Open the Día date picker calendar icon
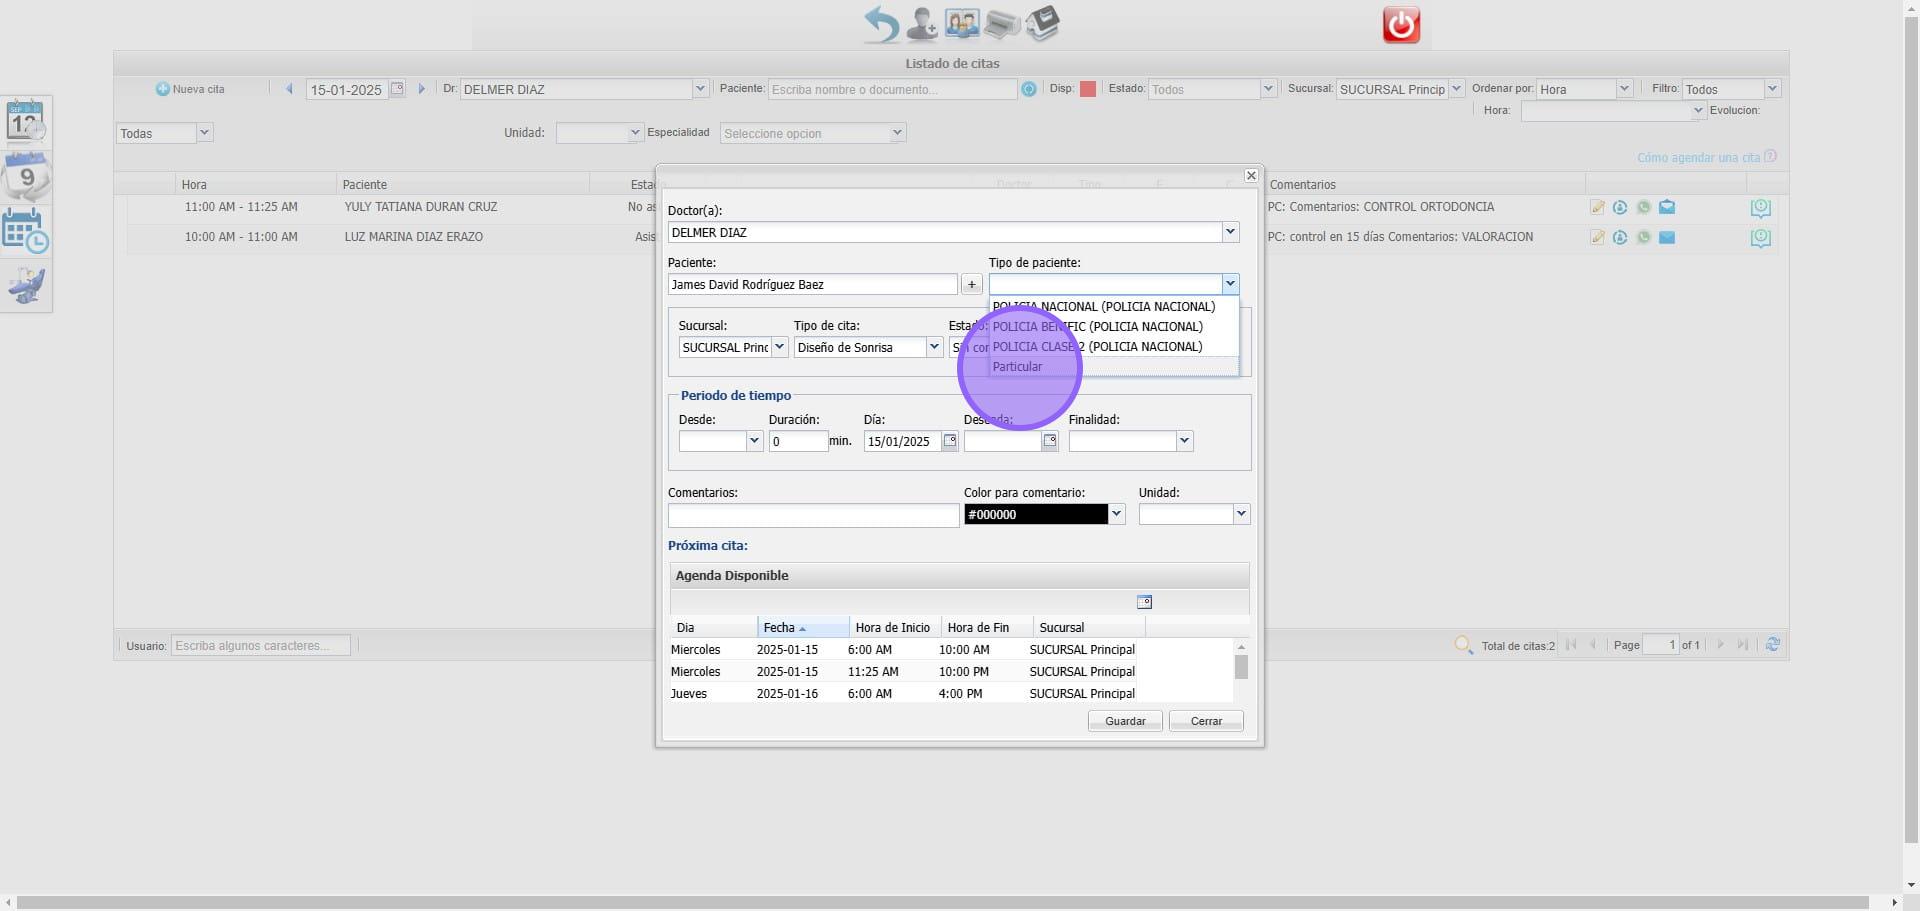The width and height of the screenshot is (1920, 911). coord(950,441)
